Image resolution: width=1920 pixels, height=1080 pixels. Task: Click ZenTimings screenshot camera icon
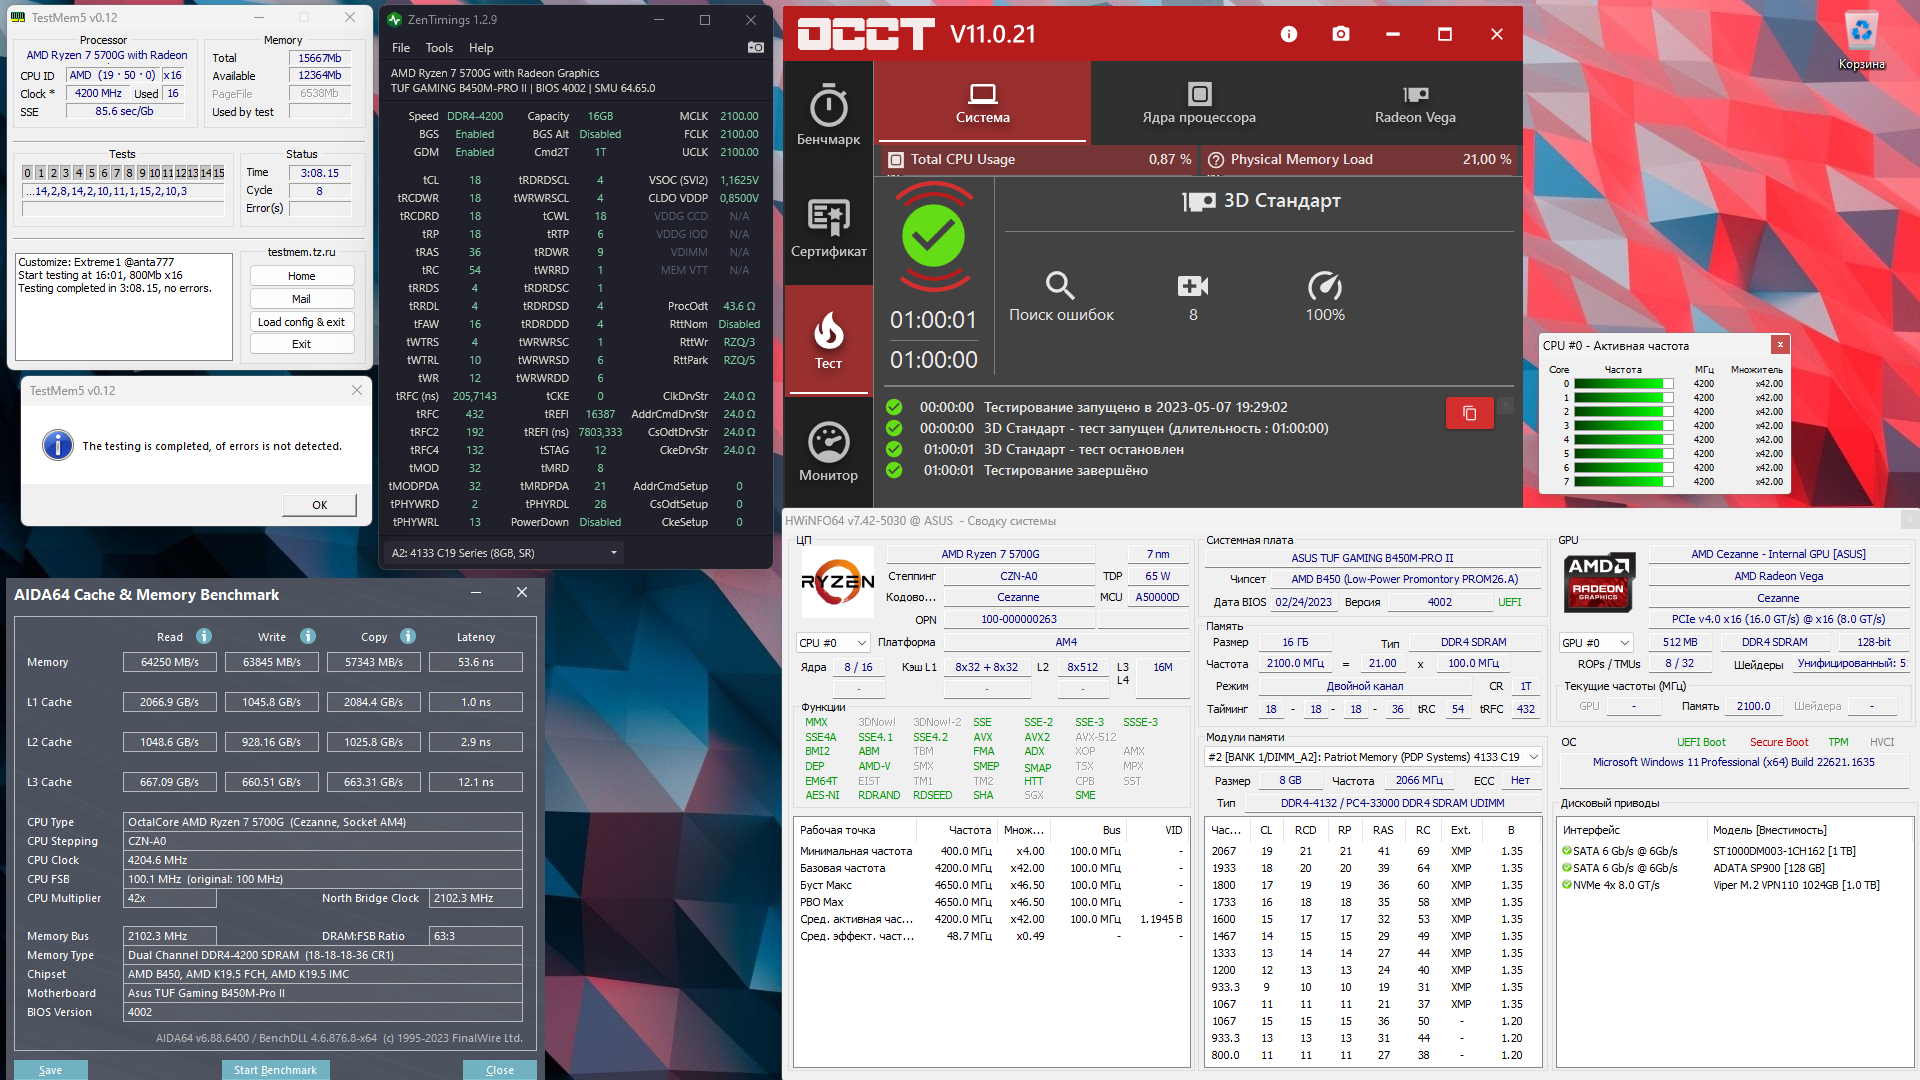(x=756, y=47)
